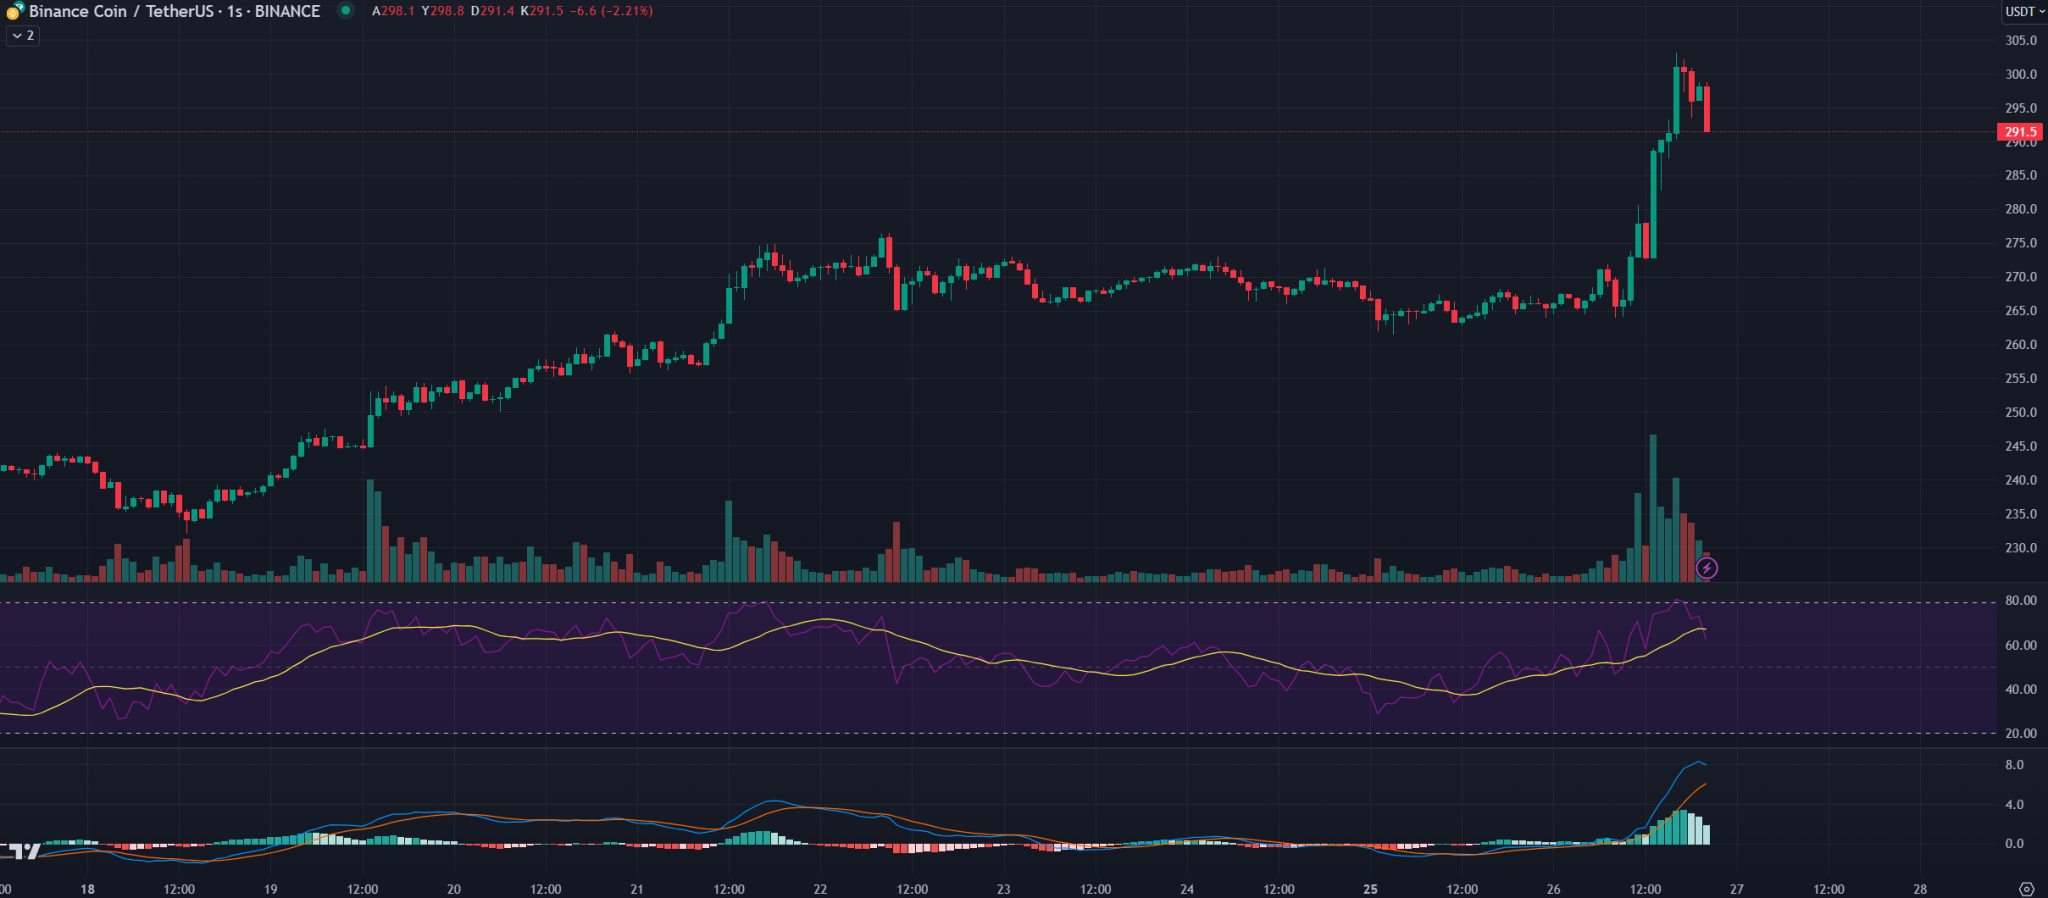Open chart settings via the hexagon gear icon
This screenshot has width=2048, height=898.
[x=2026, y=889]
